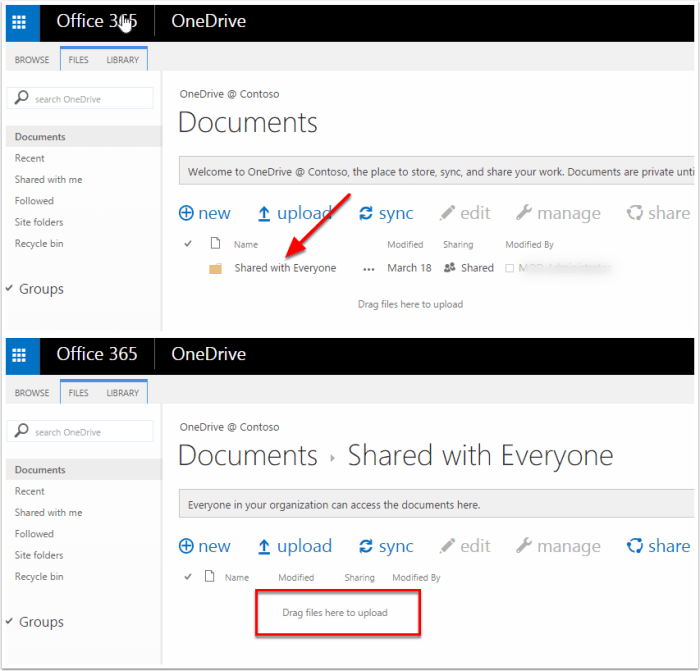
Task: Toggle select-all checkmark in bottom panel list
Action: tap(188, 577)
